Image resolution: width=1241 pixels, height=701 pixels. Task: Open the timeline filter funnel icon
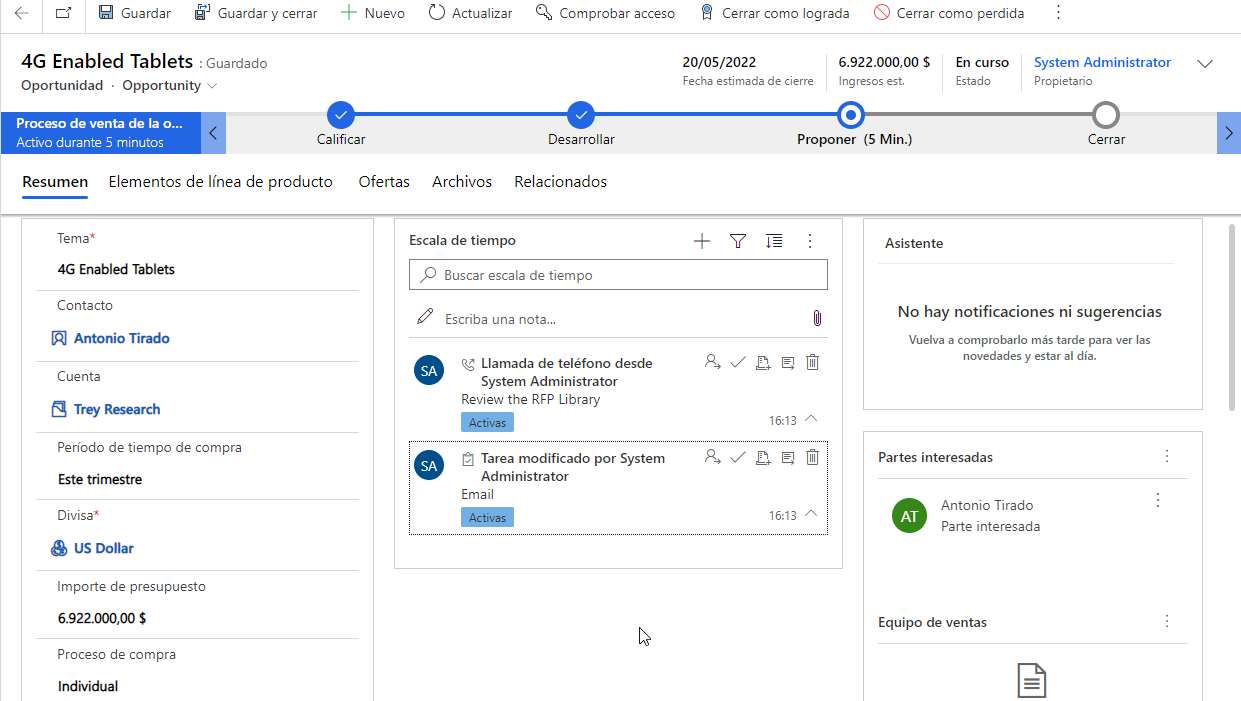click(738, 241)
